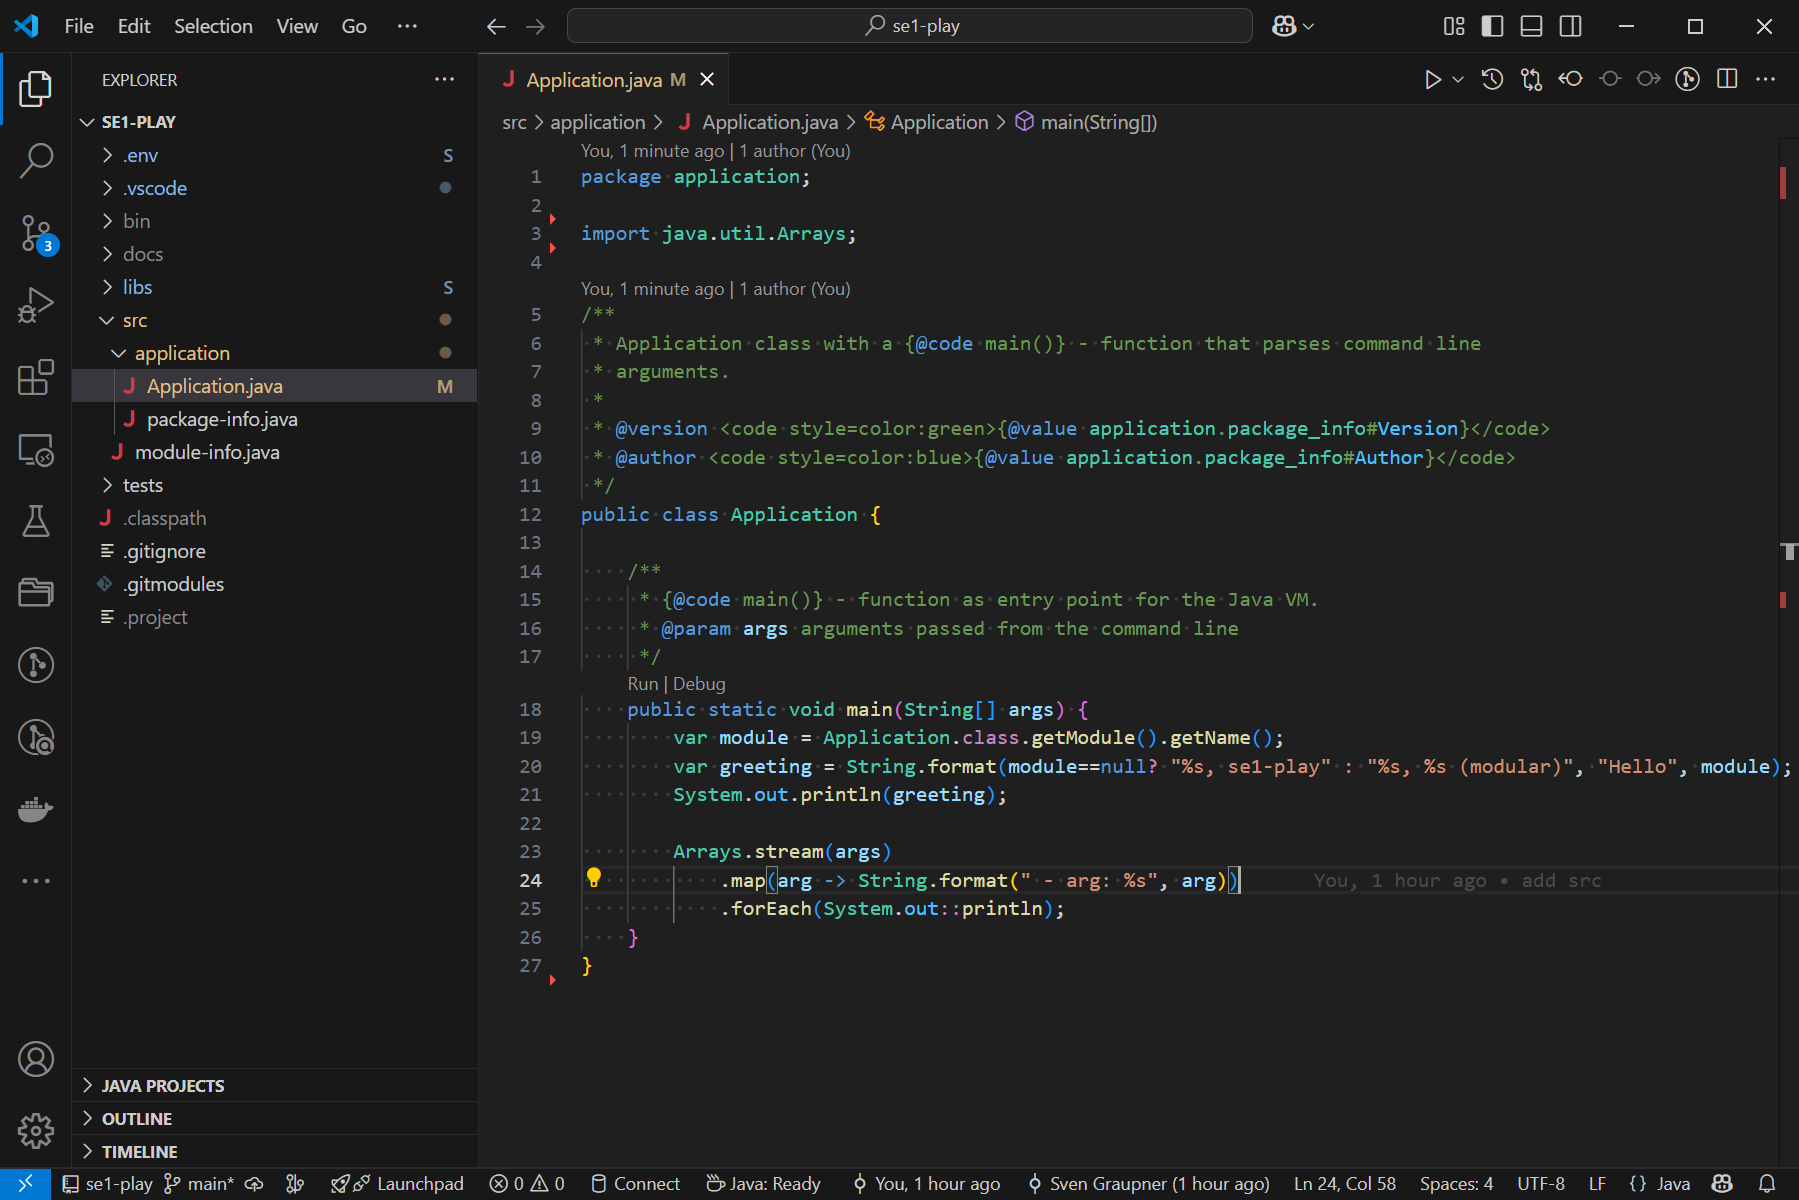
Task: Expand the tests folder
Action: (275, 485)
